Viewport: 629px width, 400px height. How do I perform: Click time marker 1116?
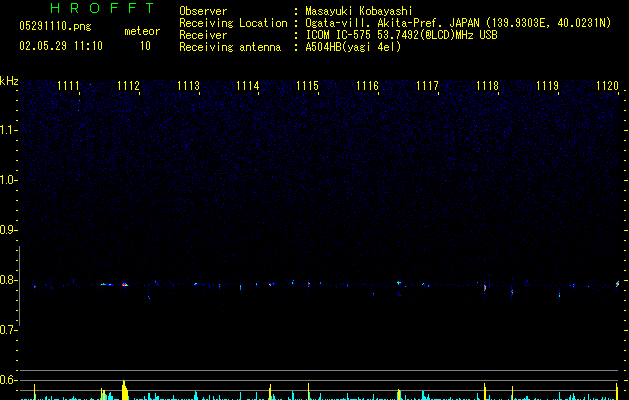click(x=367, y=86)
